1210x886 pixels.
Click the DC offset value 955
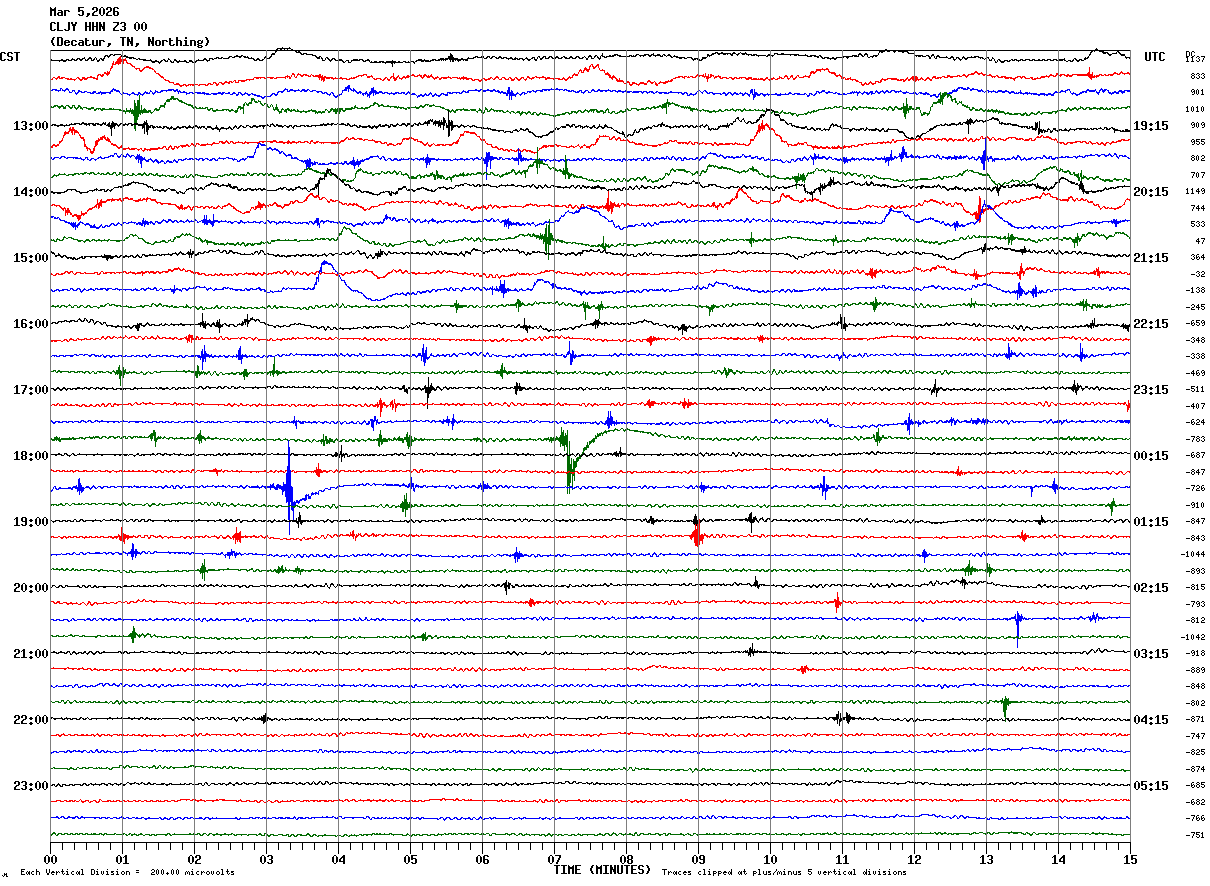coord(1197,142)
